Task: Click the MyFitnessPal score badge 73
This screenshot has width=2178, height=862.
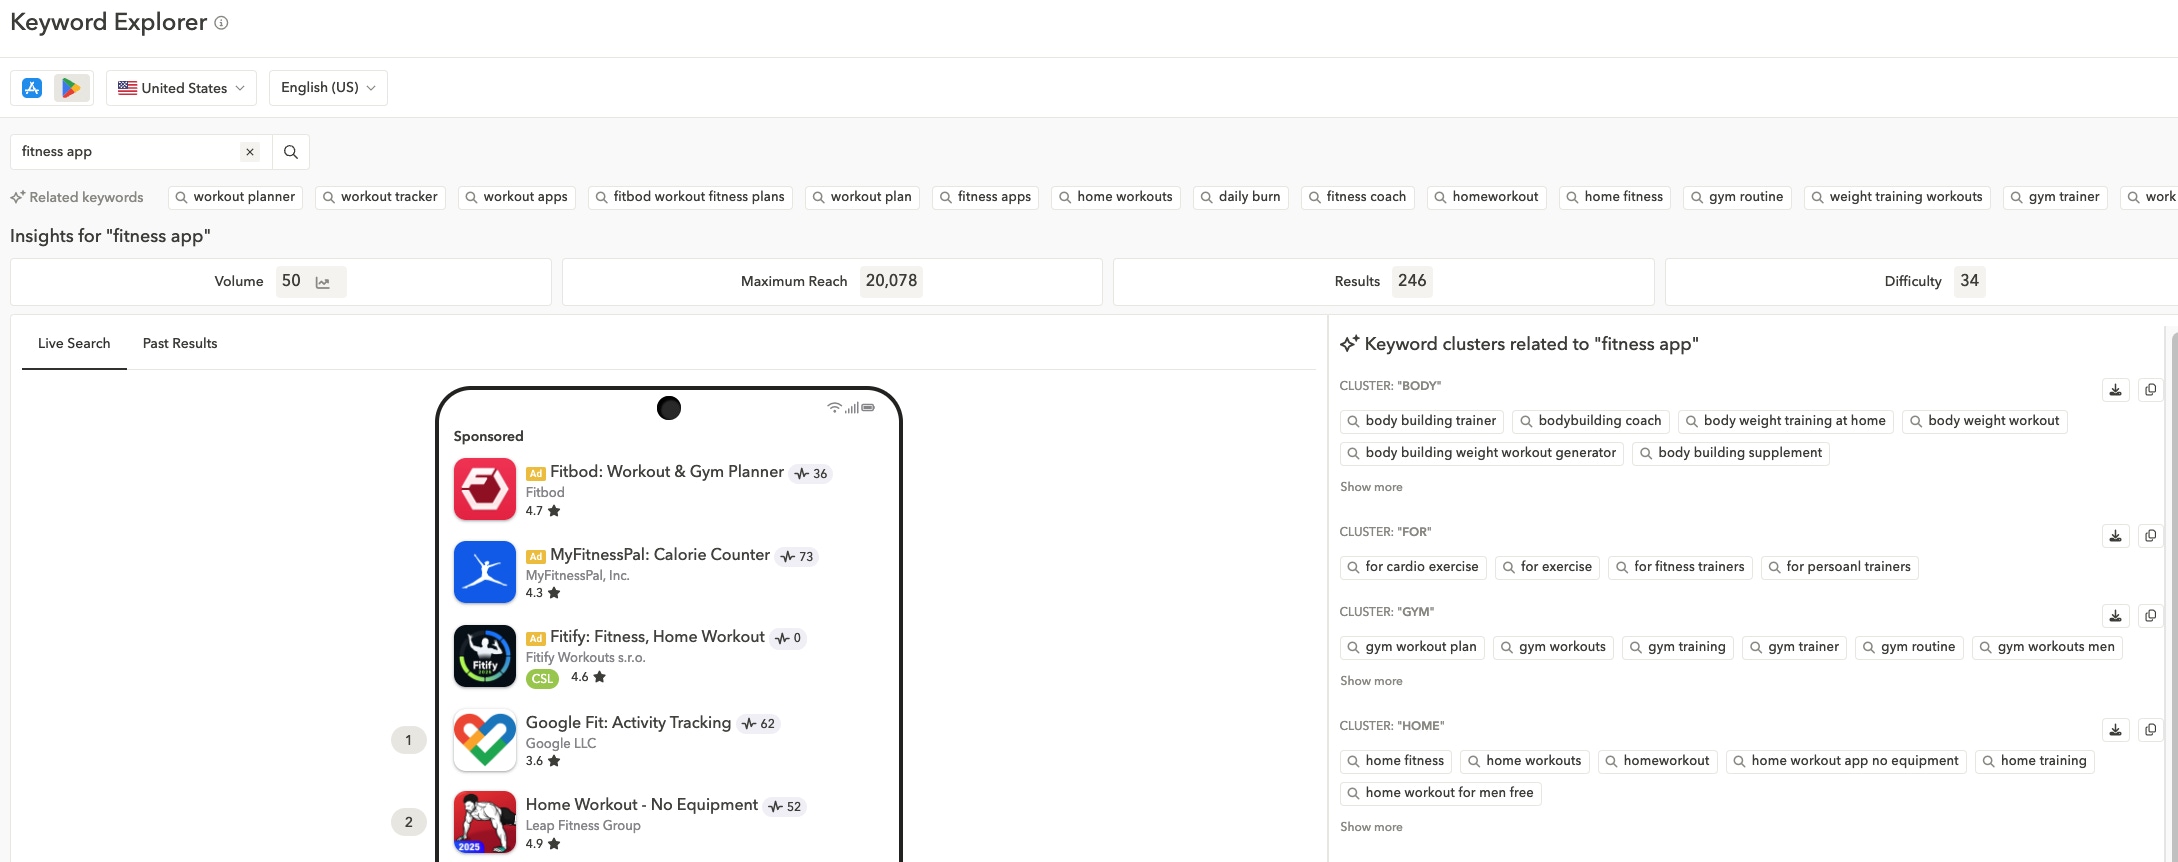Action: (797, 557)
